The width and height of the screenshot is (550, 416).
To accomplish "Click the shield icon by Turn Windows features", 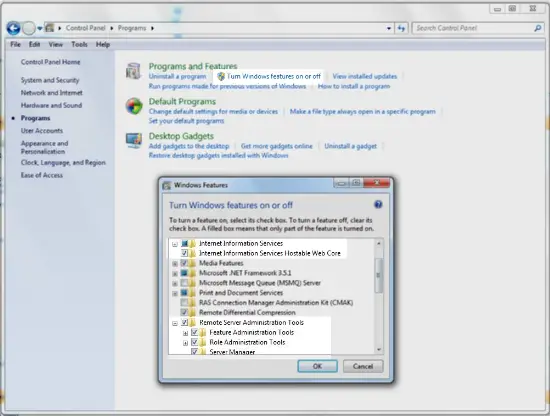I will point(221,76).
